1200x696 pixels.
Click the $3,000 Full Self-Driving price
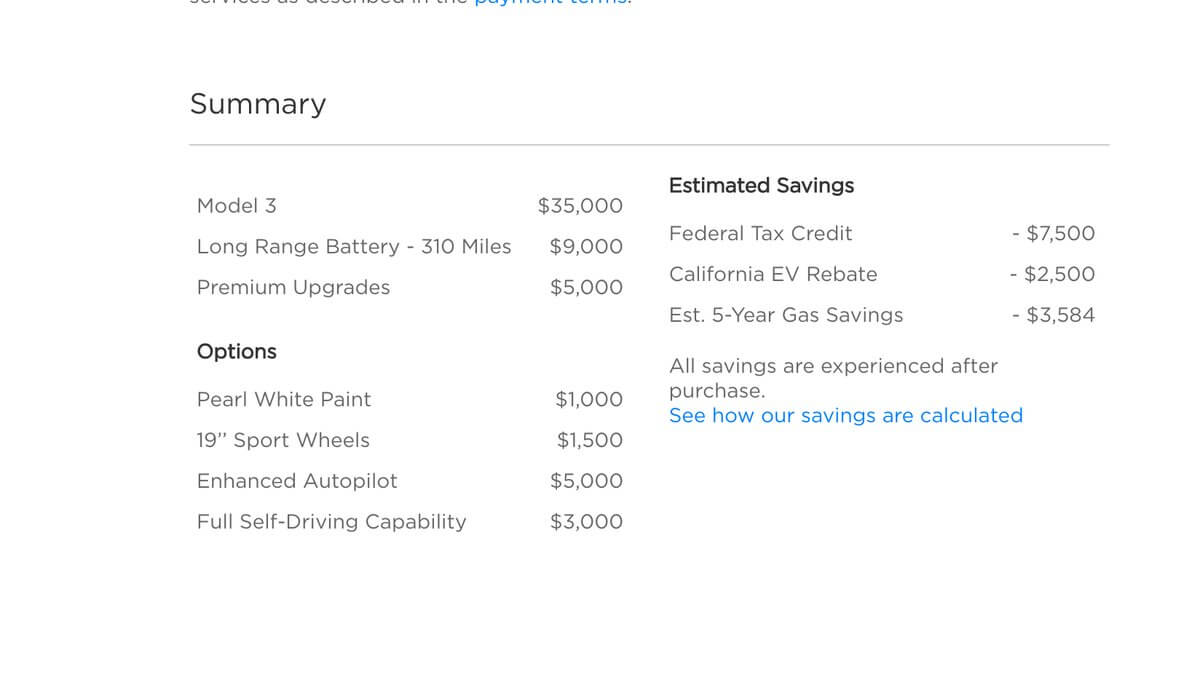pos(586,522)
